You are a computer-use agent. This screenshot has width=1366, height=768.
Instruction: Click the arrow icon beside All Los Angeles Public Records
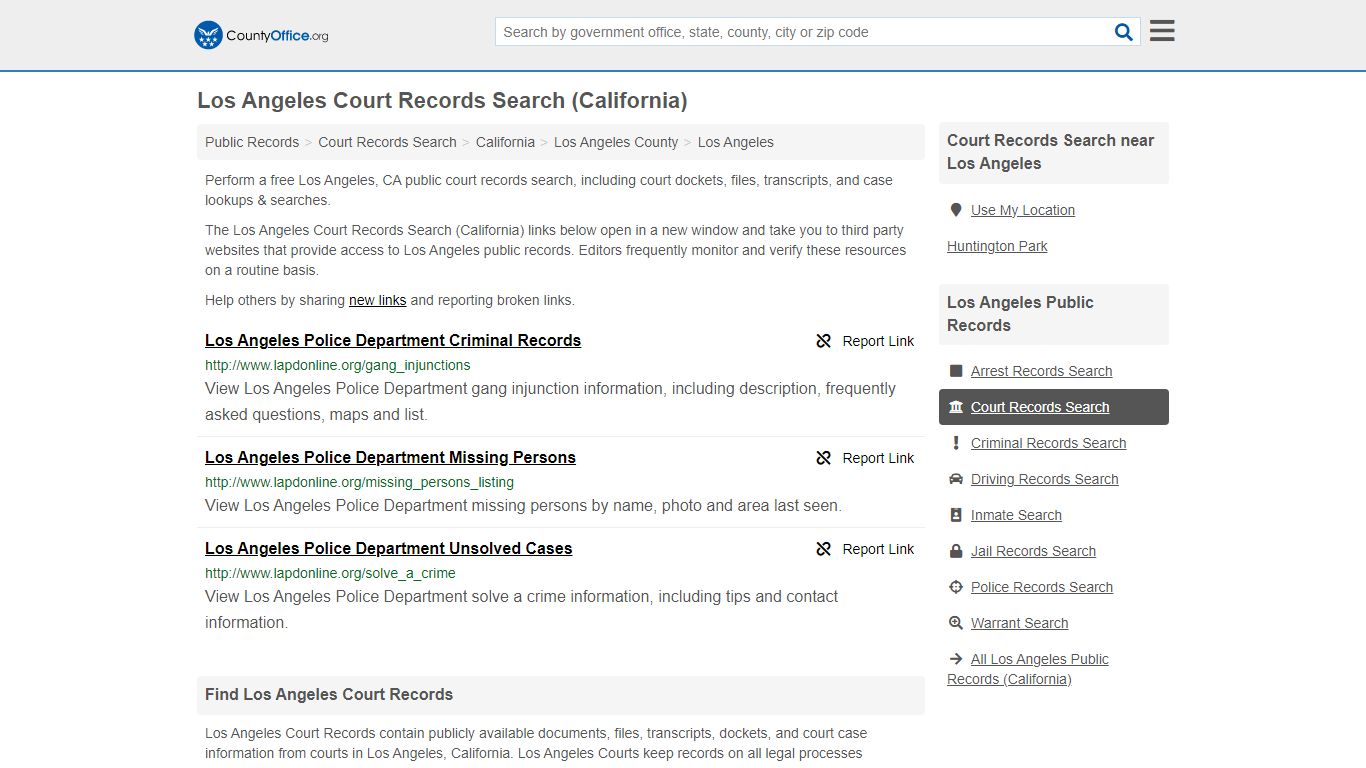click(x=955, y=659)
